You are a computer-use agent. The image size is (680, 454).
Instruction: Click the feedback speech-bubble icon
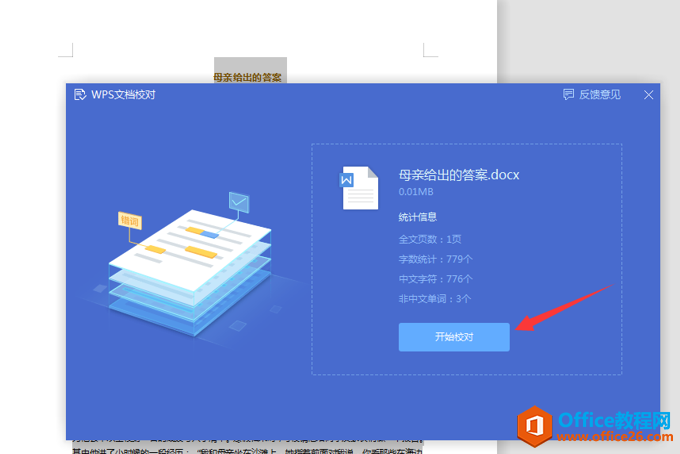568,95
